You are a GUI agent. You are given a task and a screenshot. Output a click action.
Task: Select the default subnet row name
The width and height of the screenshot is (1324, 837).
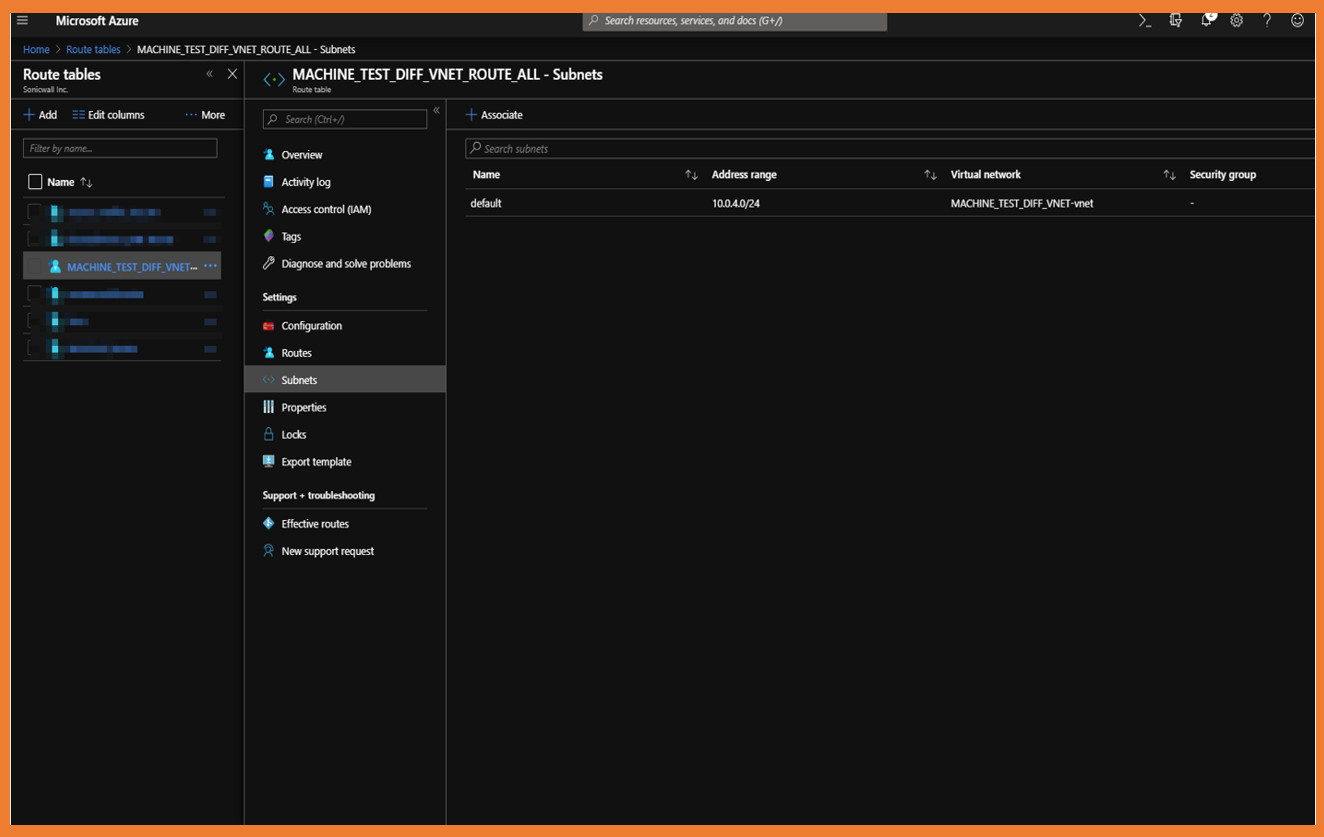pyautogui.click(x=486, y=203)
